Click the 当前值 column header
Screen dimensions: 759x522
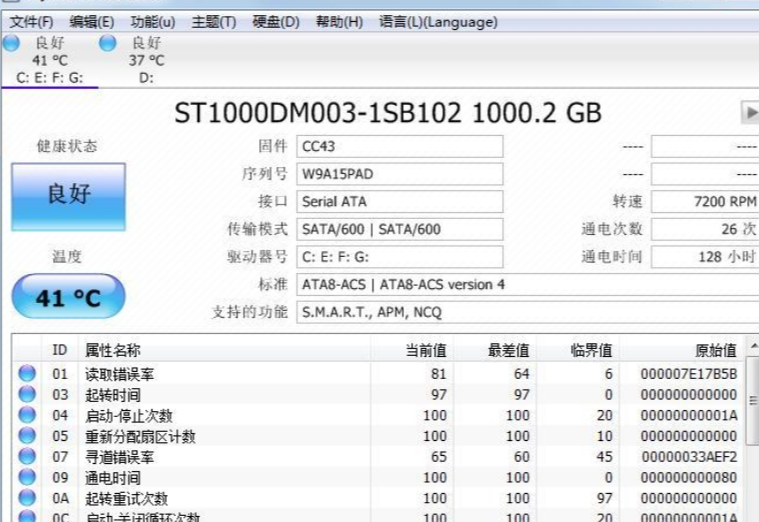pos(411,350)
